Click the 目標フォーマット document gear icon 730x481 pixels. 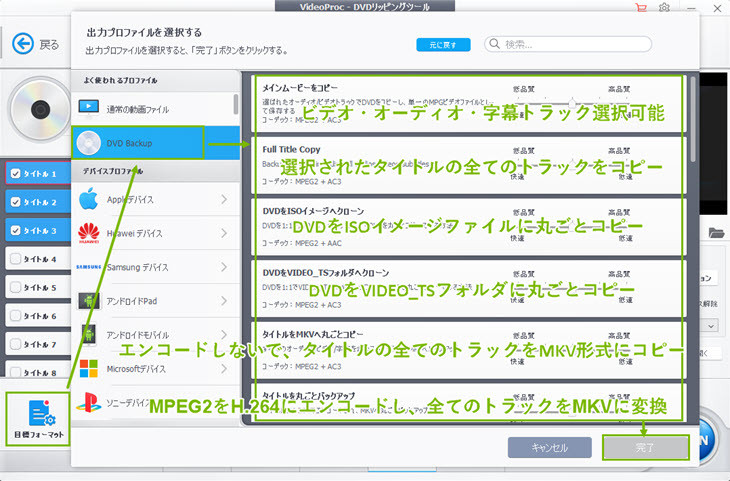click(42, 413)
